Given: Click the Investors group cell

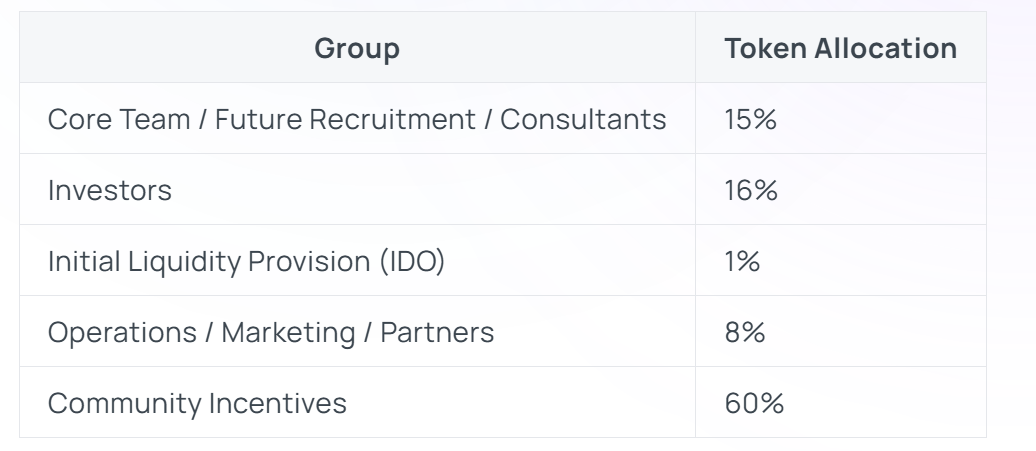Looking at the screenshot, I should pyautogui.click(x=110, y=190).
